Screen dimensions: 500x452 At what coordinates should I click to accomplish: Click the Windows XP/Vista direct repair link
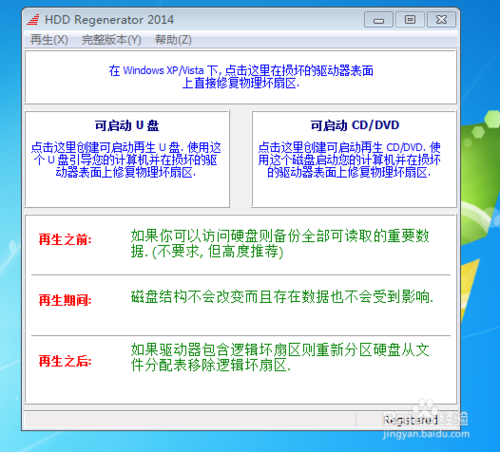click(x=241, y=77)
